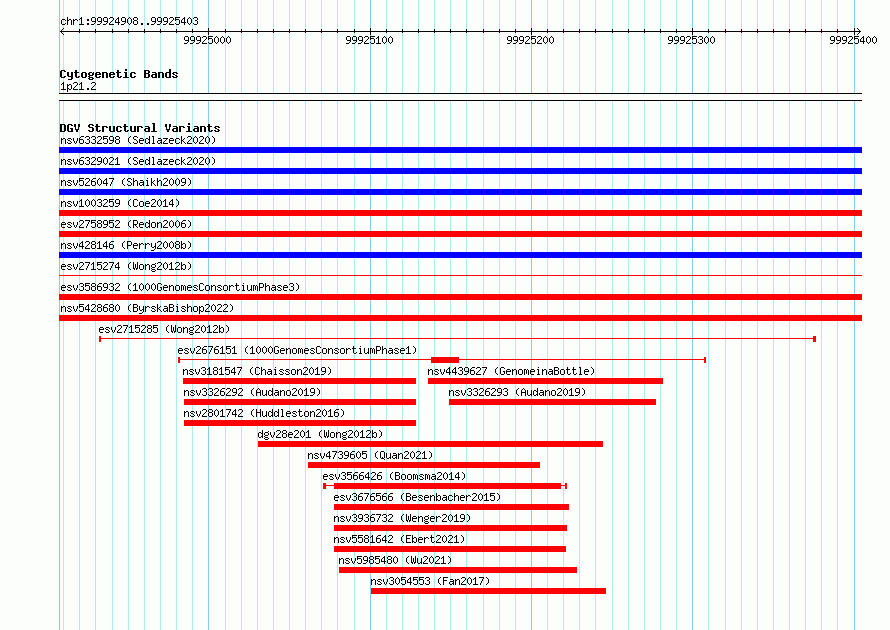The height and width of the screenshot is (630, 890).
Task: Select the nsv6329021 (Sedlazeck2020) label
Action: pyautogui.click(x=138, y=161)
